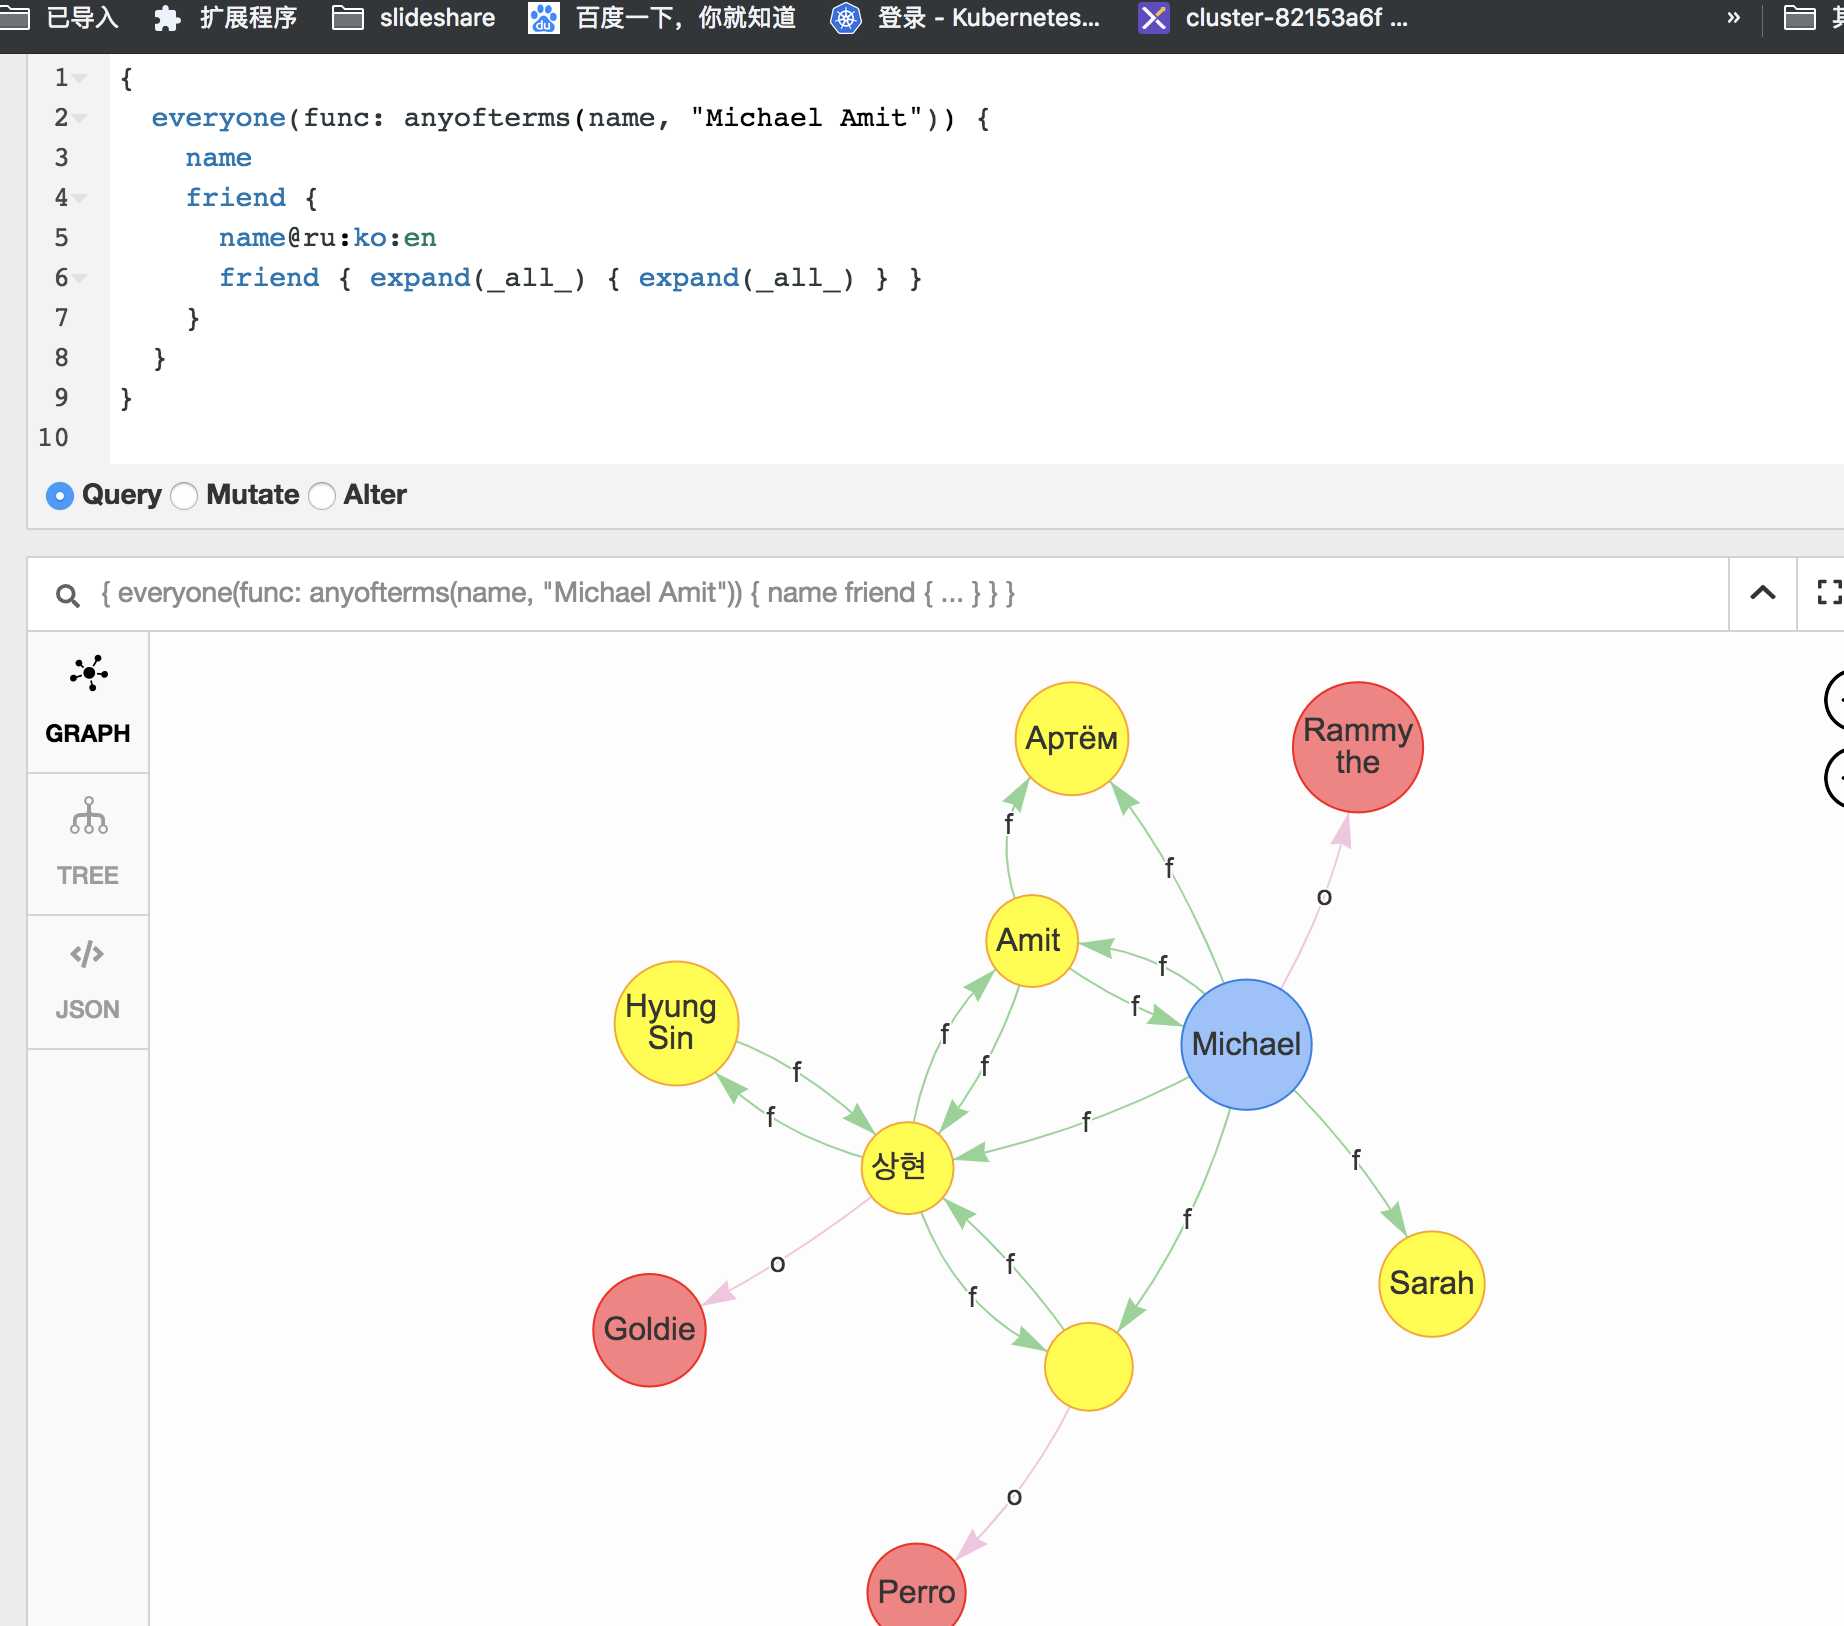
Task: Open the 扩展程序 extensions bookmark
Action: click(226, 18)
